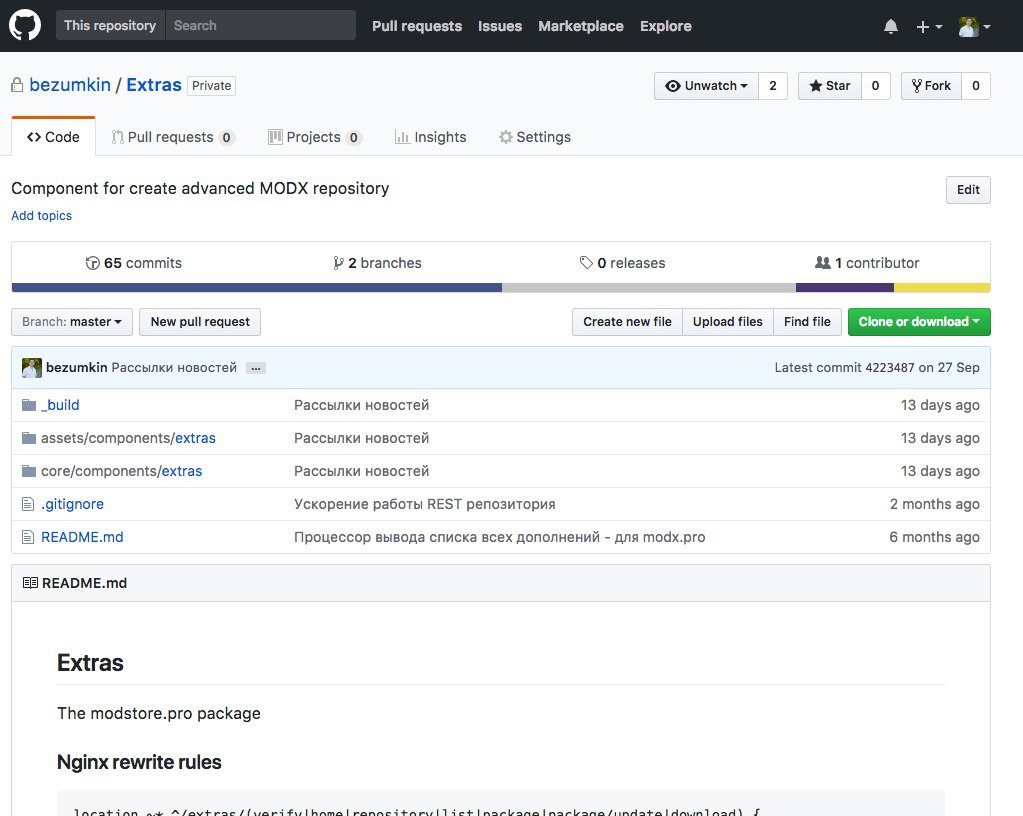The width and height of the screenshot is (1023, 816).
Task: Open the README.md file link
Action: pos(82,537)
